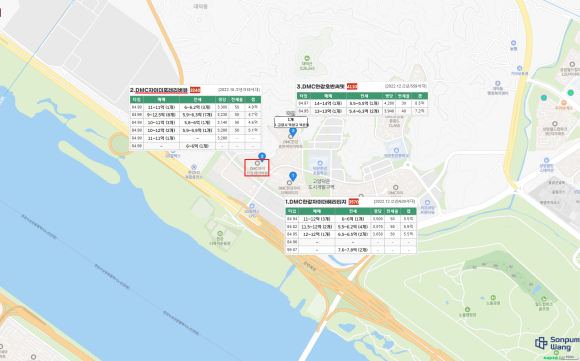Select the green riverside sports facility icon

coord(220,233)
